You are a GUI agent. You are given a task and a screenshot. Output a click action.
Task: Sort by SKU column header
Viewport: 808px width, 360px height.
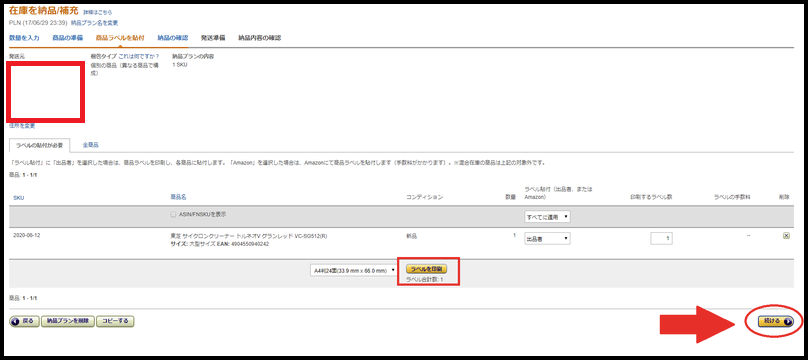click(19, 198)
